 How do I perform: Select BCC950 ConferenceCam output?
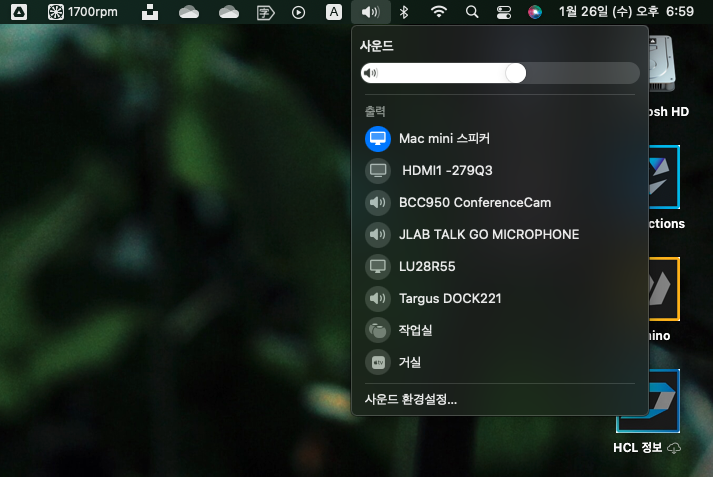[x=500, y=202]
